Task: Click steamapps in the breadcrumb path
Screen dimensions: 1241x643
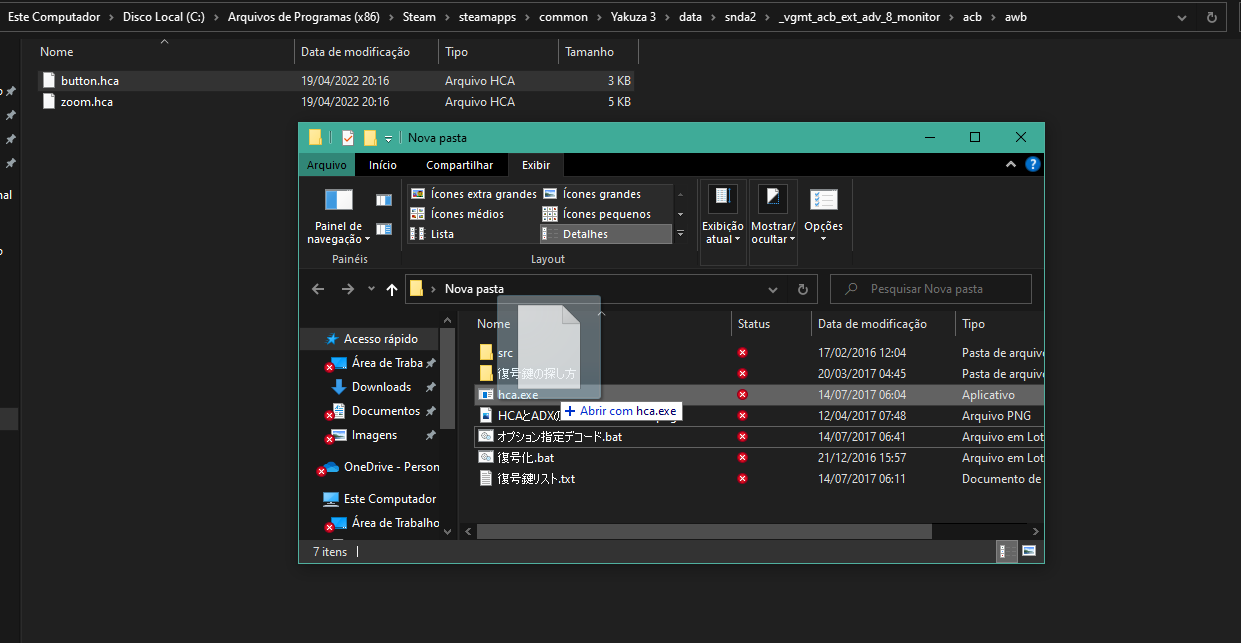Action: click(487, 17)
